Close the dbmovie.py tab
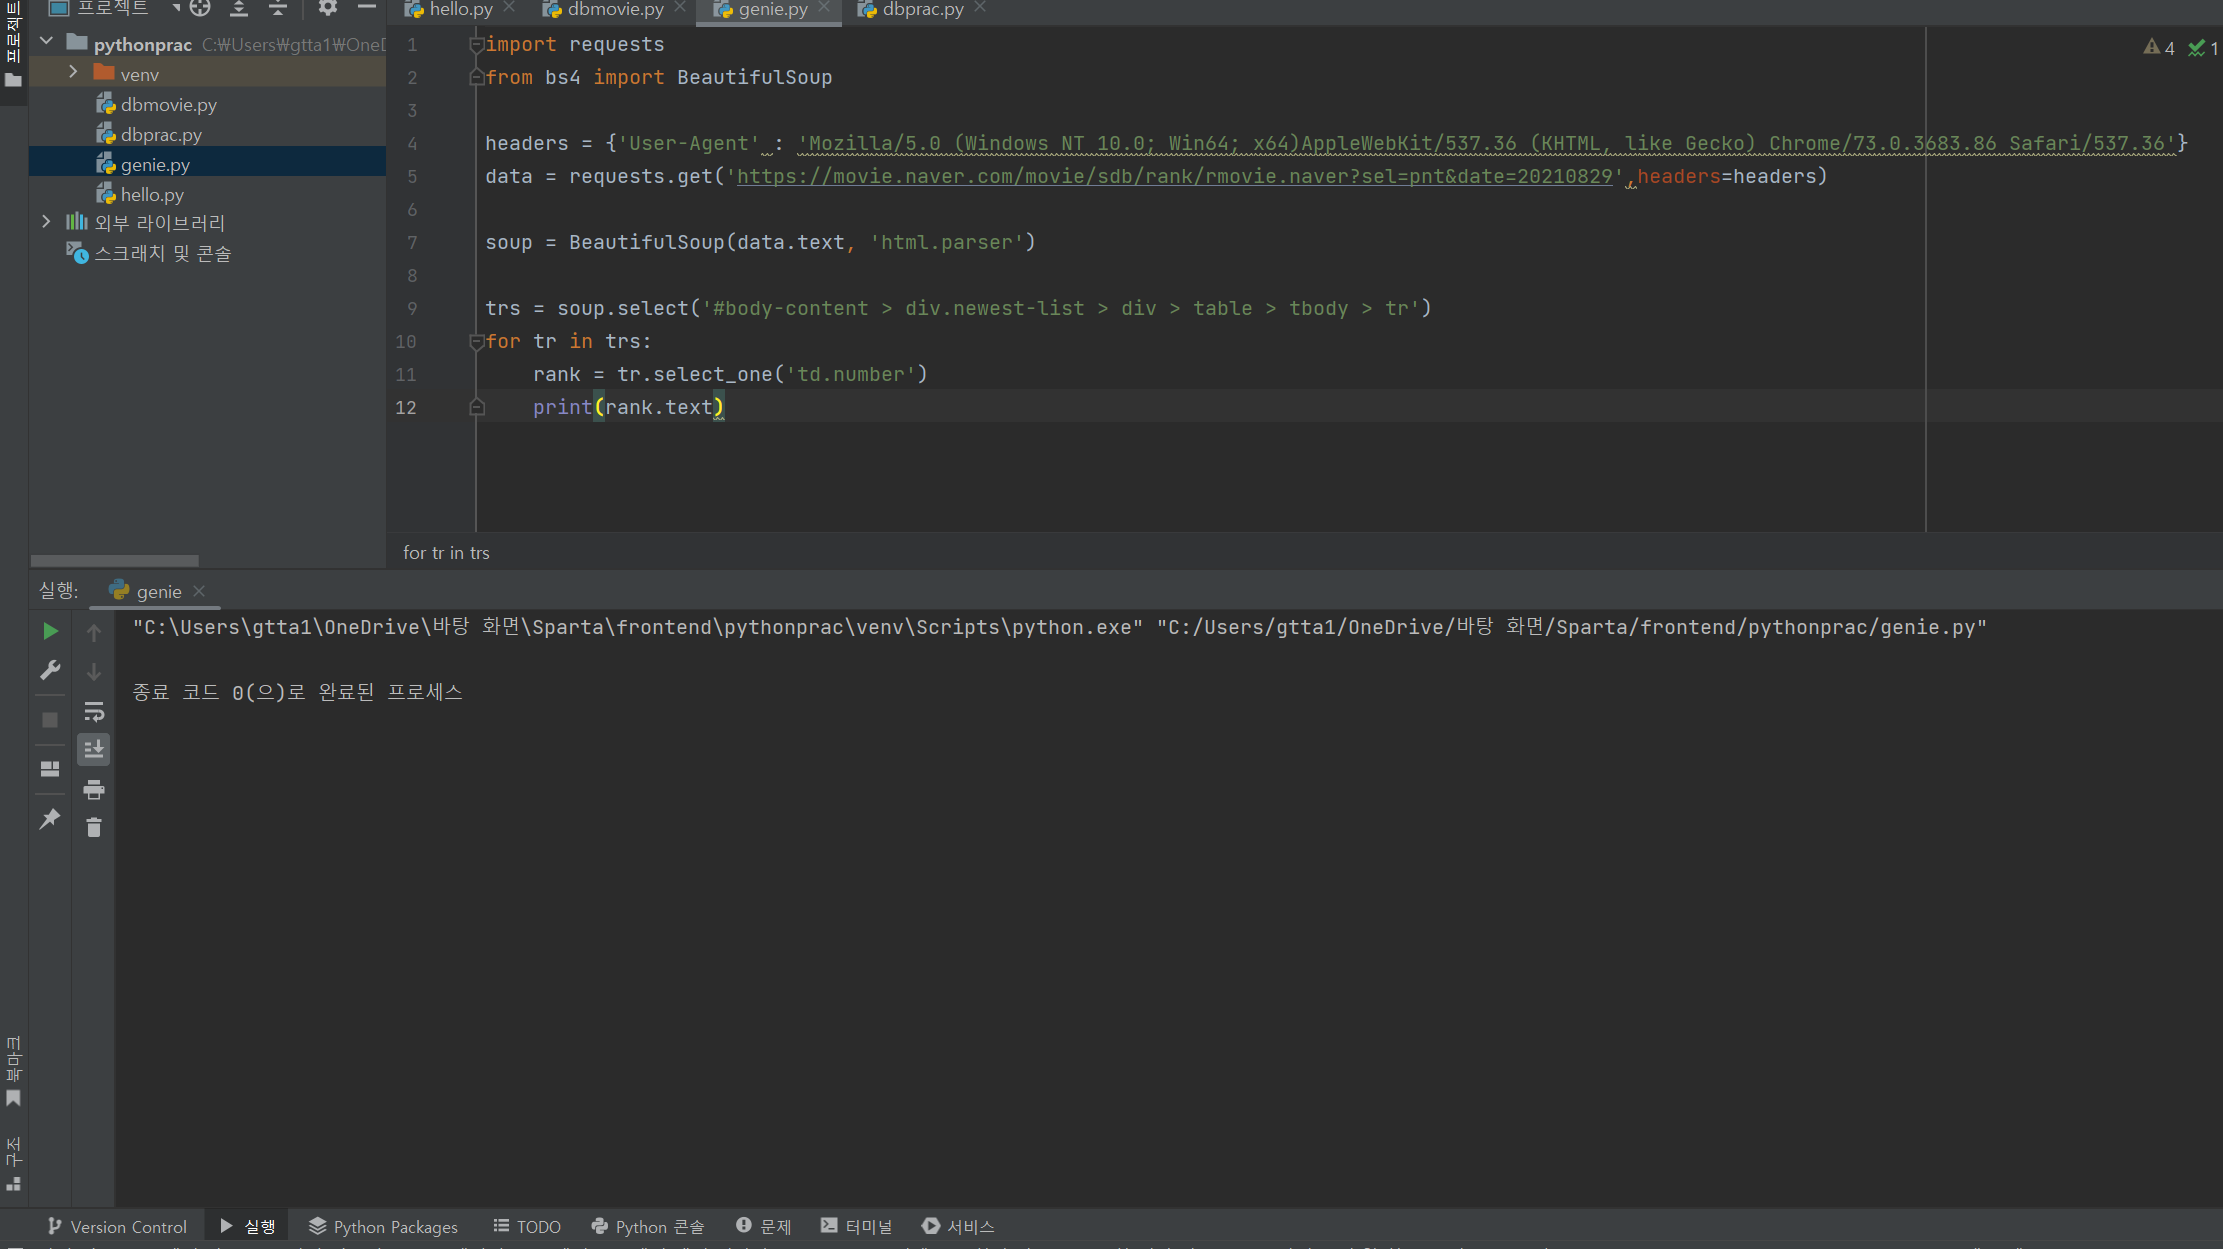2223x1249 pixels. click(681, 8)
